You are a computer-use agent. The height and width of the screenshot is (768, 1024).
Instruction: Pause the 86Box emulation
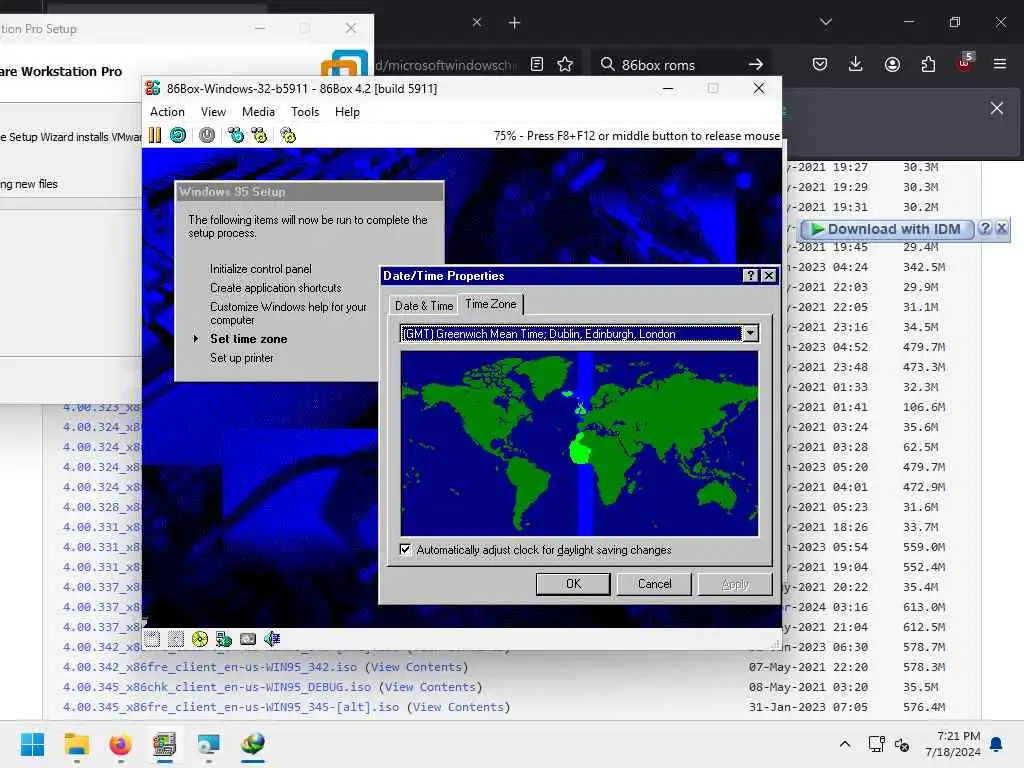155,135
